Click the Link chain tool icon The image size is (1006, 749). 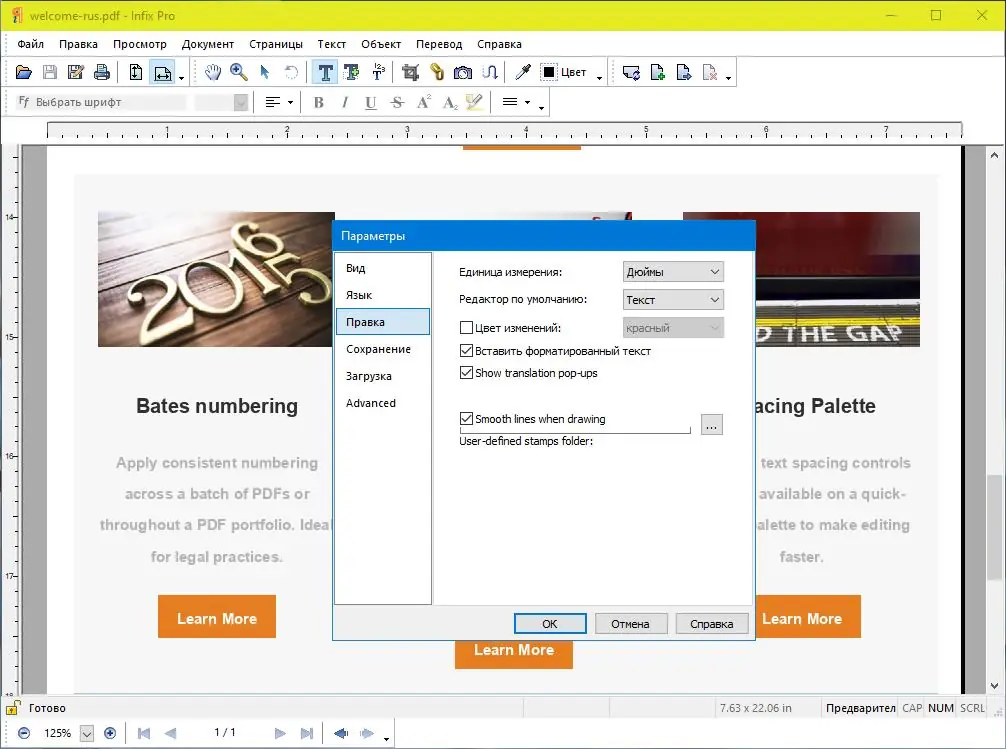[437, 73]
